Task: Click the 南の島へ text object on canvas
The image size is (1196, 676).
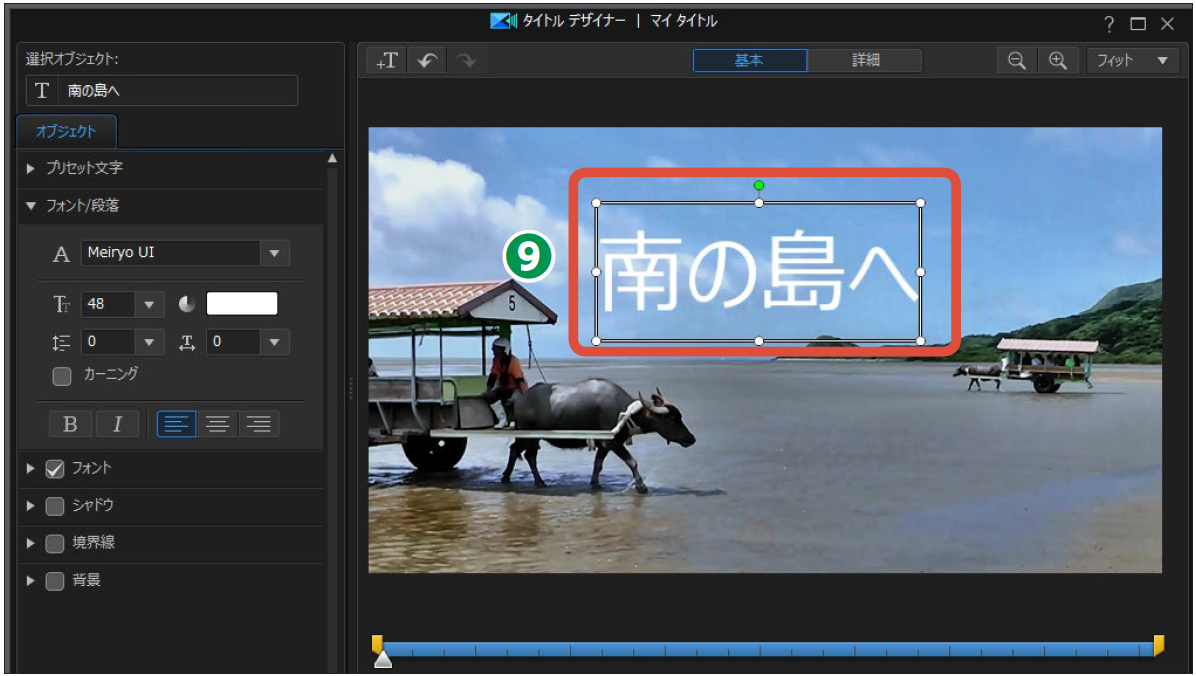Action: click(758, 273)
